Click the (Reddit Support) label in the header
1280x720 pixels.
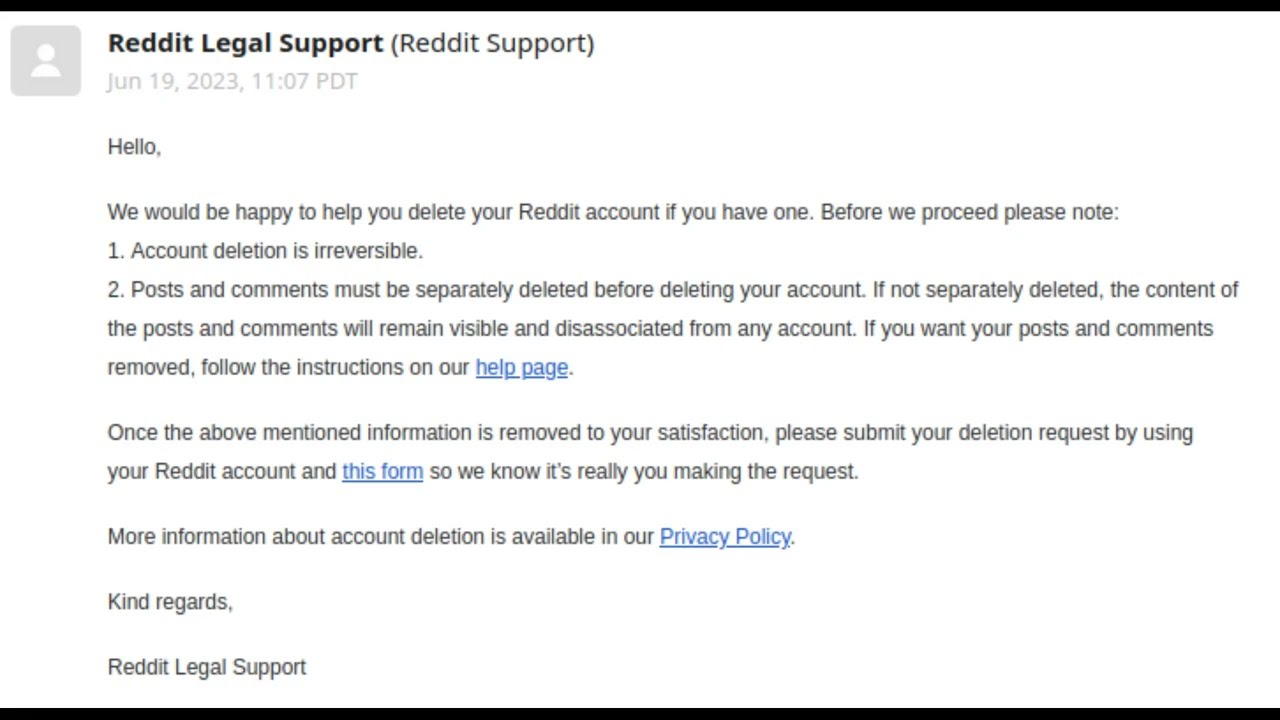click(x=492, y=43)
